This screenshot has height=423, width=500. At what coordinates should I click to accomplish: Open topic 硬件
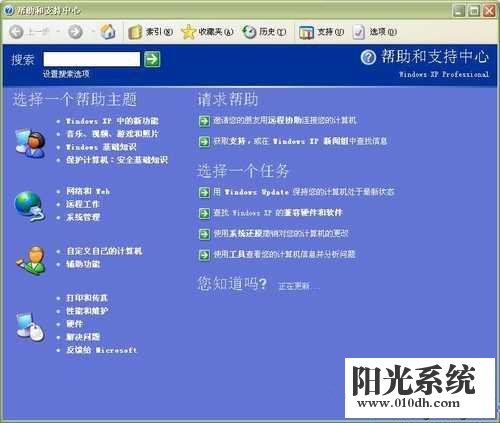[x=74, y=324]
